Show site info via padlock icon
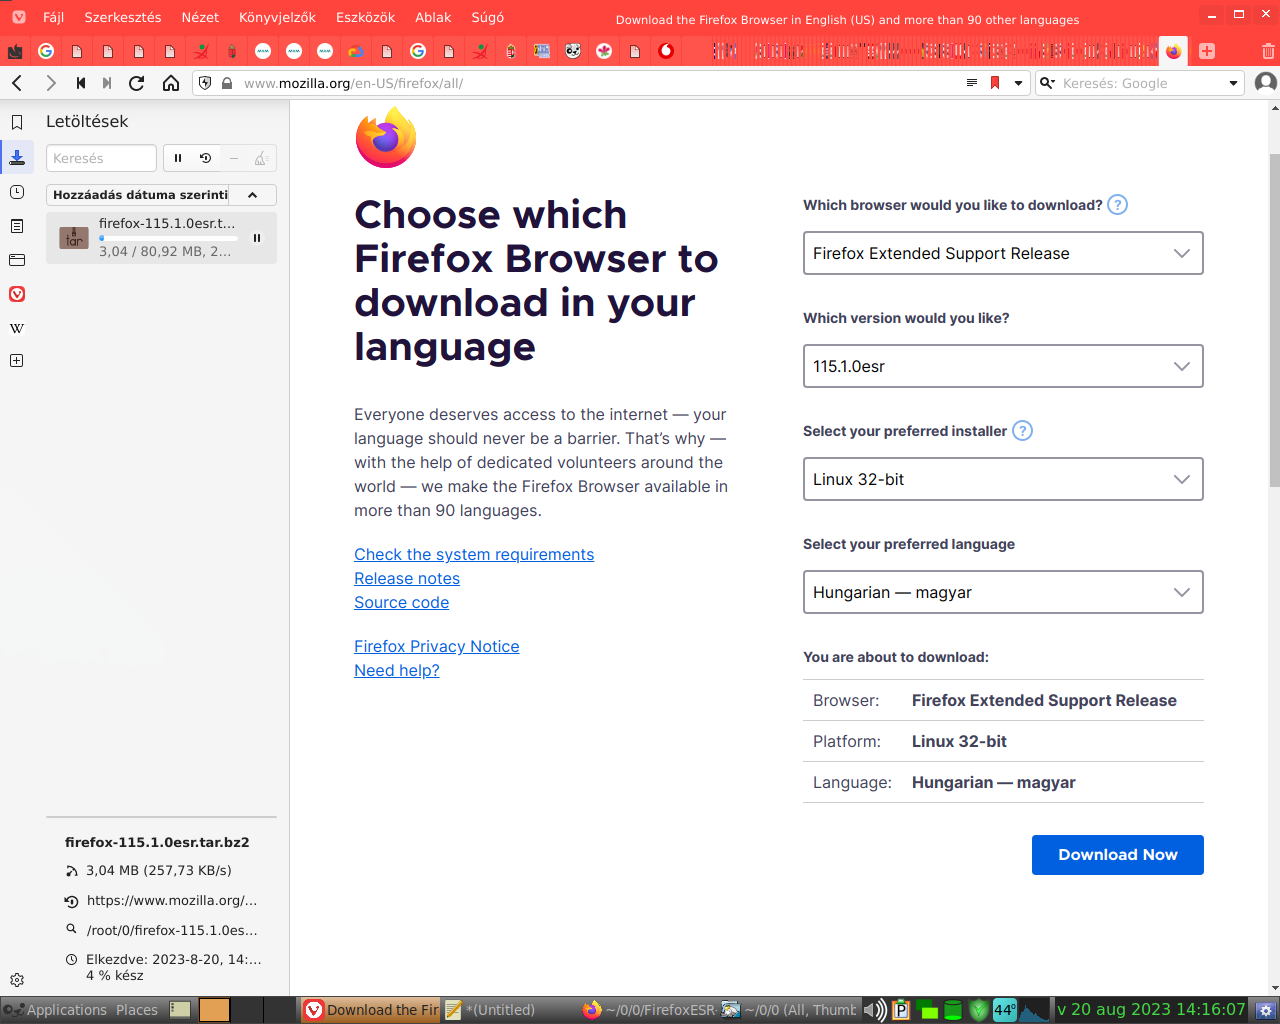The image size is (1280, 1024). point(227,83)
